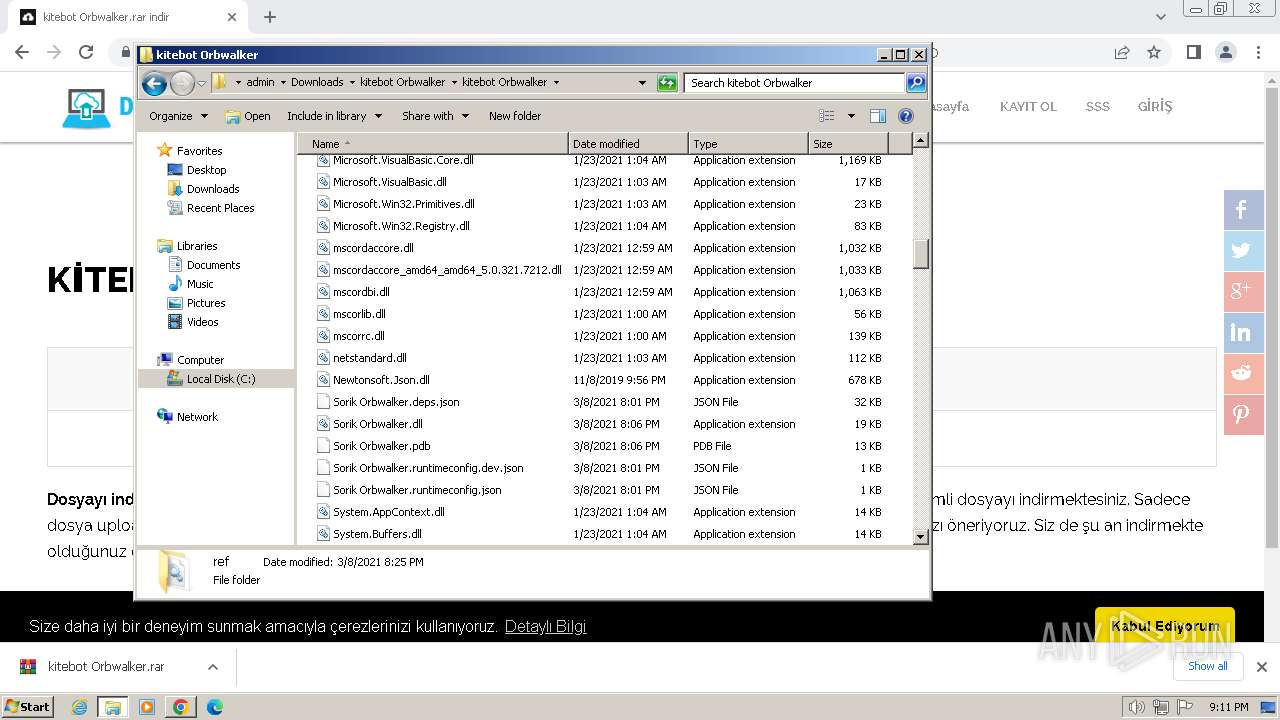
Task: Click Open in Explorer toolbar
Action: pos(248,116)
